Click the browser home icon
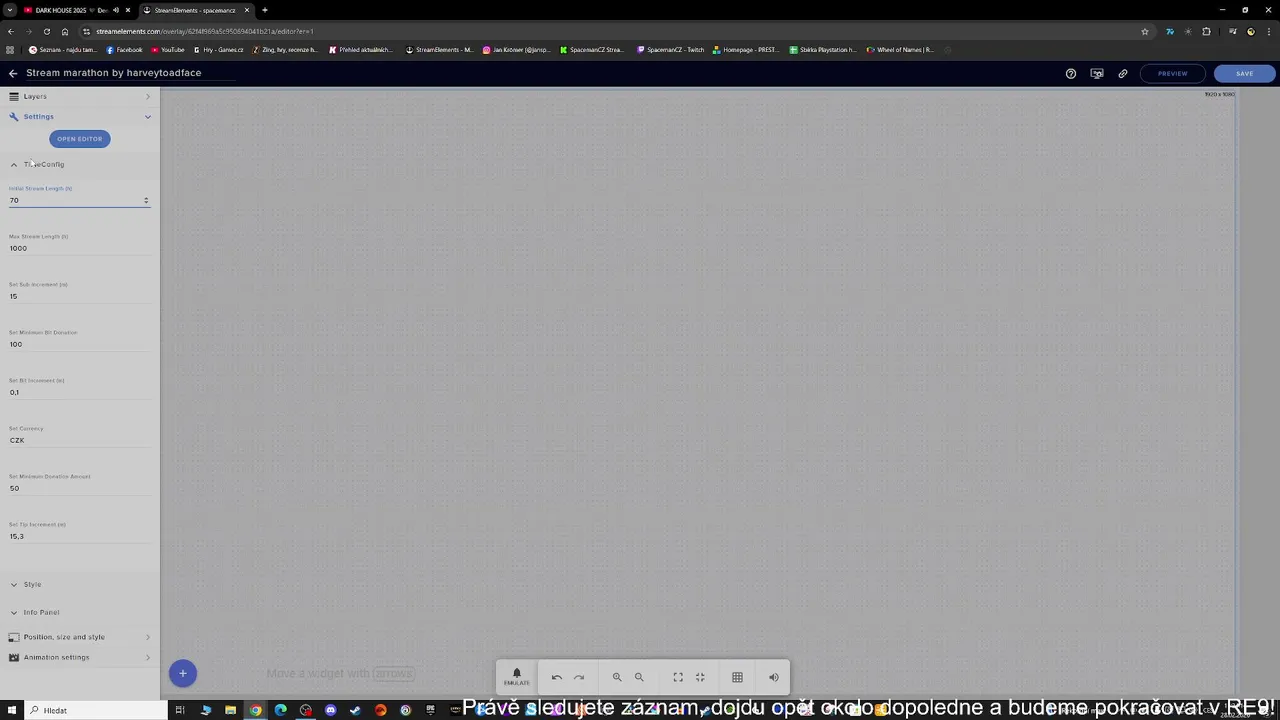This screenshot has height=720, width=1280. point(65,31)
